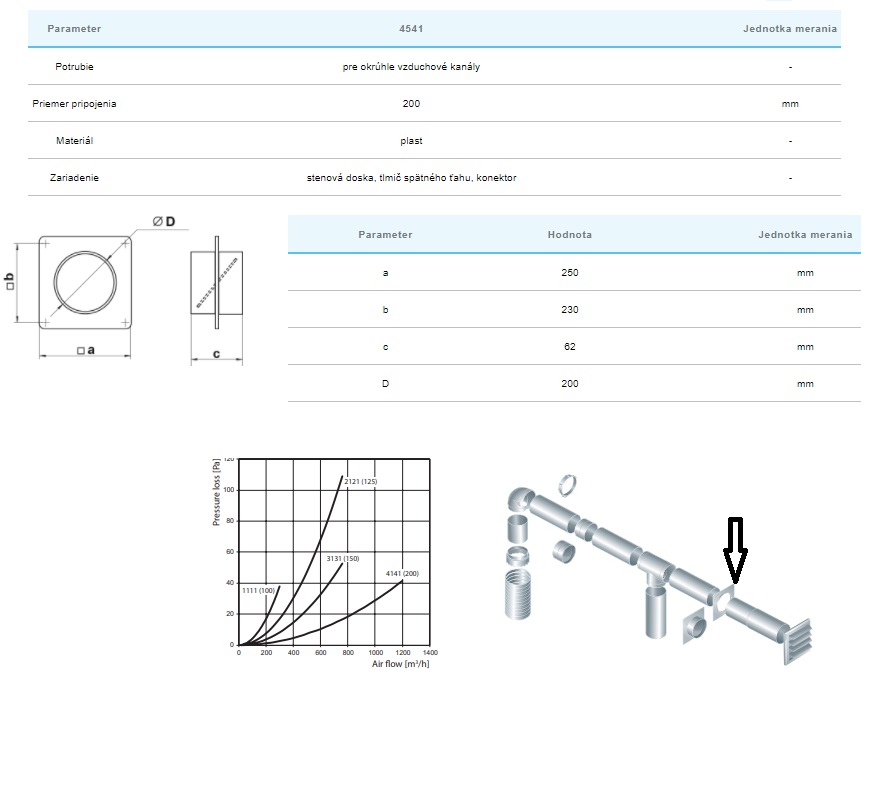Select the value 250 for parameter a
The height and width of the screenshot is (796, 883).
click(x=569, y=273)
